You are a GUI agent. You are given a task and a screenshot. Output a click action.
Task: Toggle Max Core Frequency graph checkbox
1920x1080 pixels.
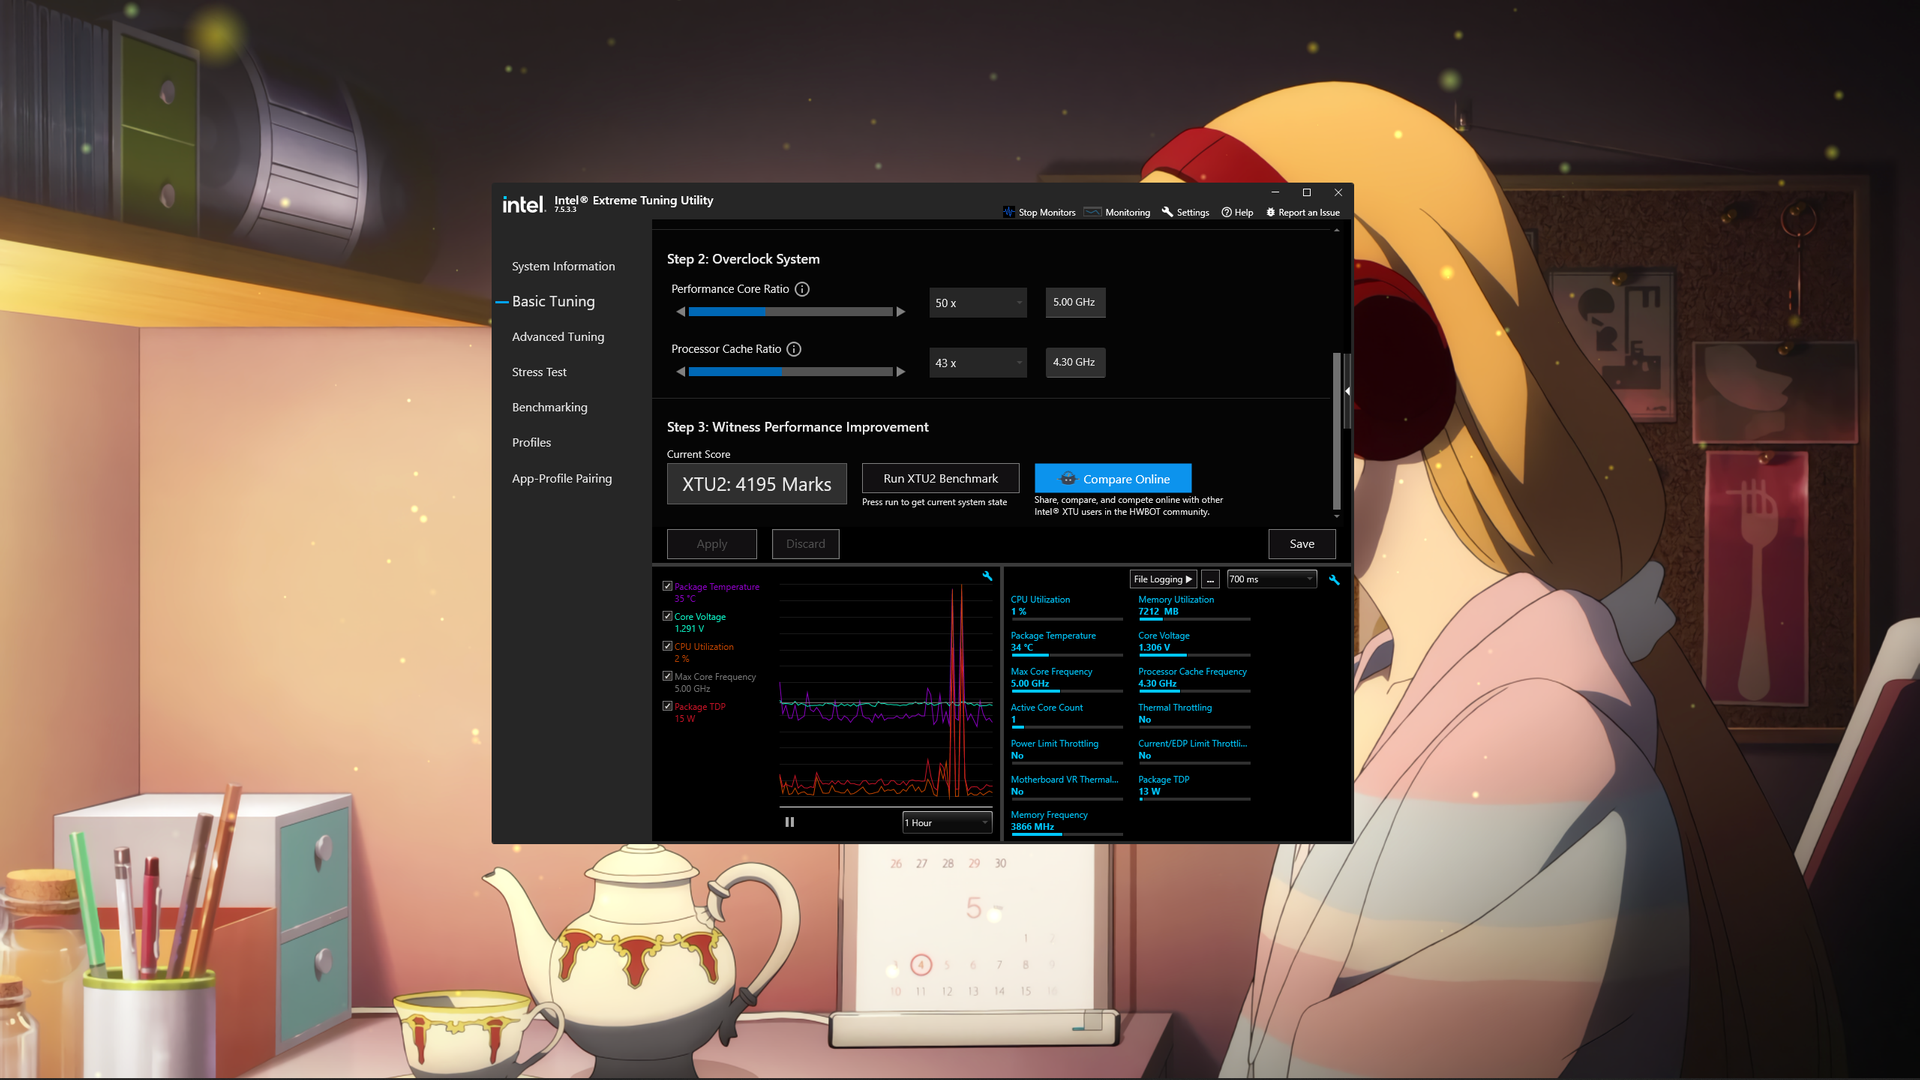tap(667, 676)
